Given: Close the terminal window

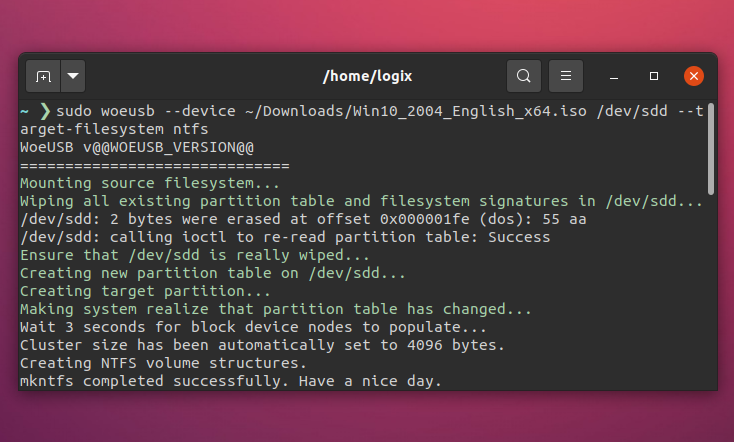Looking at the screenshot, I should tap(694, 76).
